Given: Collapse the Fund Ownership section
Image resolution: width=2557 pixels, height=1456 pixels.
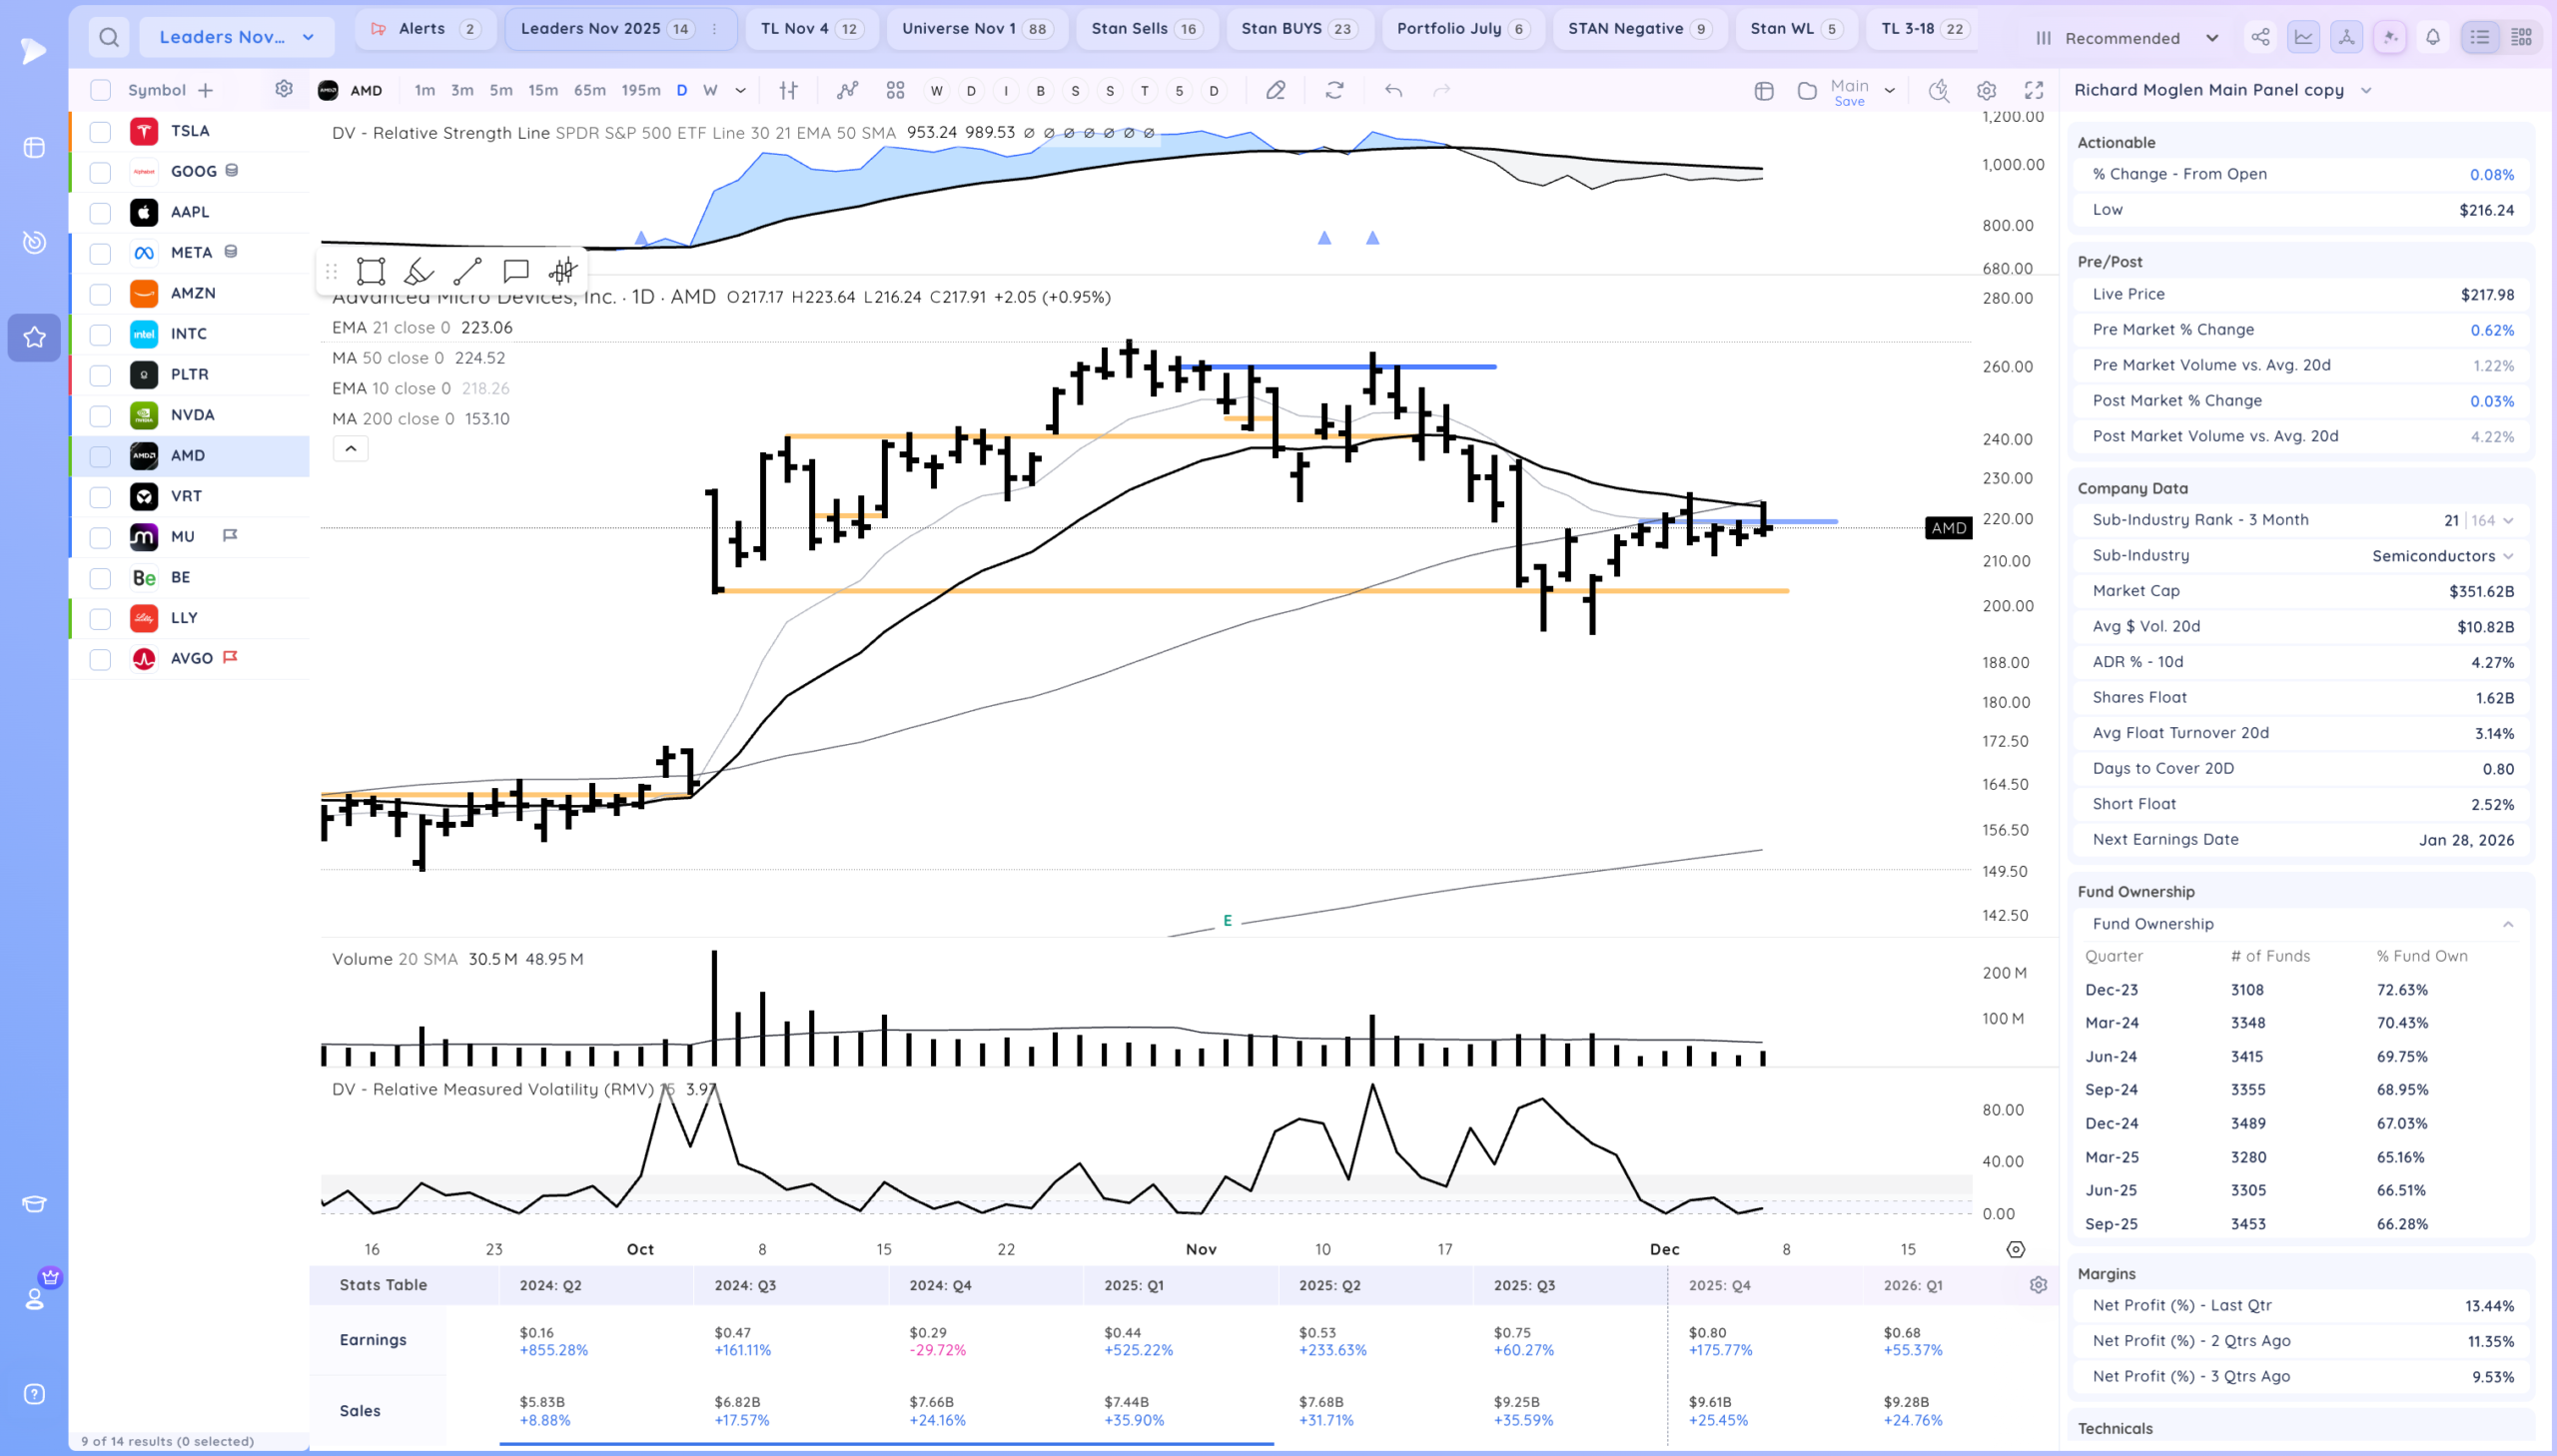Looking at the screenshot, I should pyautogui.click(x=2507, y=924).
